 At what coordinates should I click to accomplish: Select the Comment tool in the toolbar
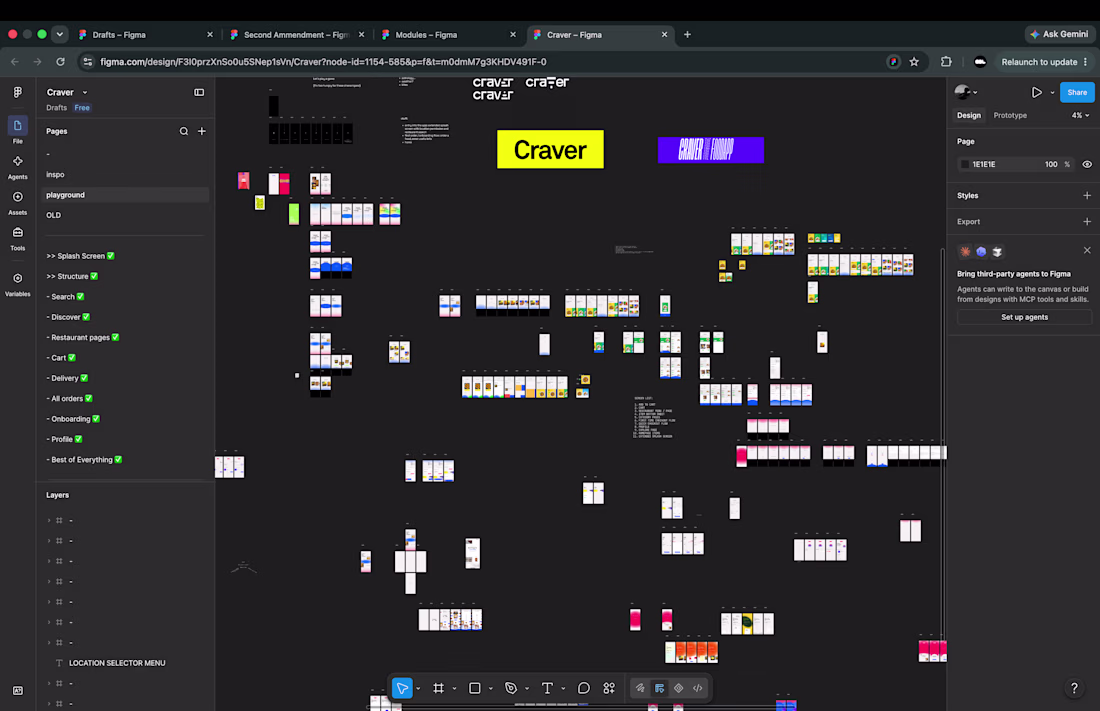[x=584, y=688]
